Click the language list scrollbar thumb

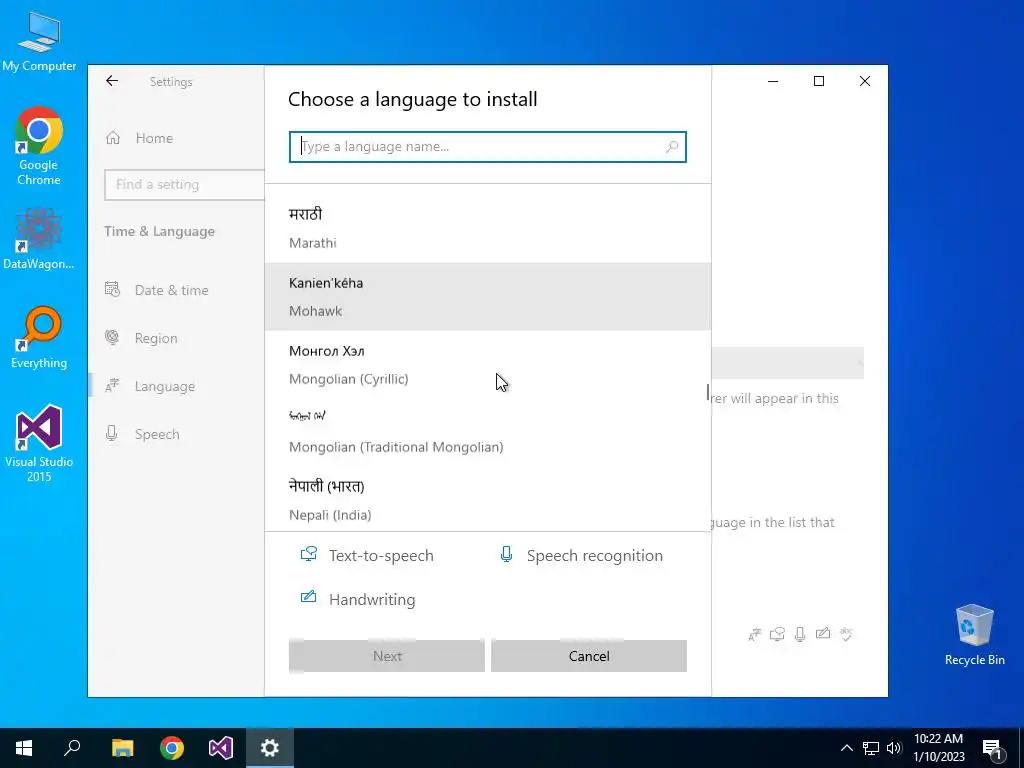pyautogui.click(x=708, y=392)
